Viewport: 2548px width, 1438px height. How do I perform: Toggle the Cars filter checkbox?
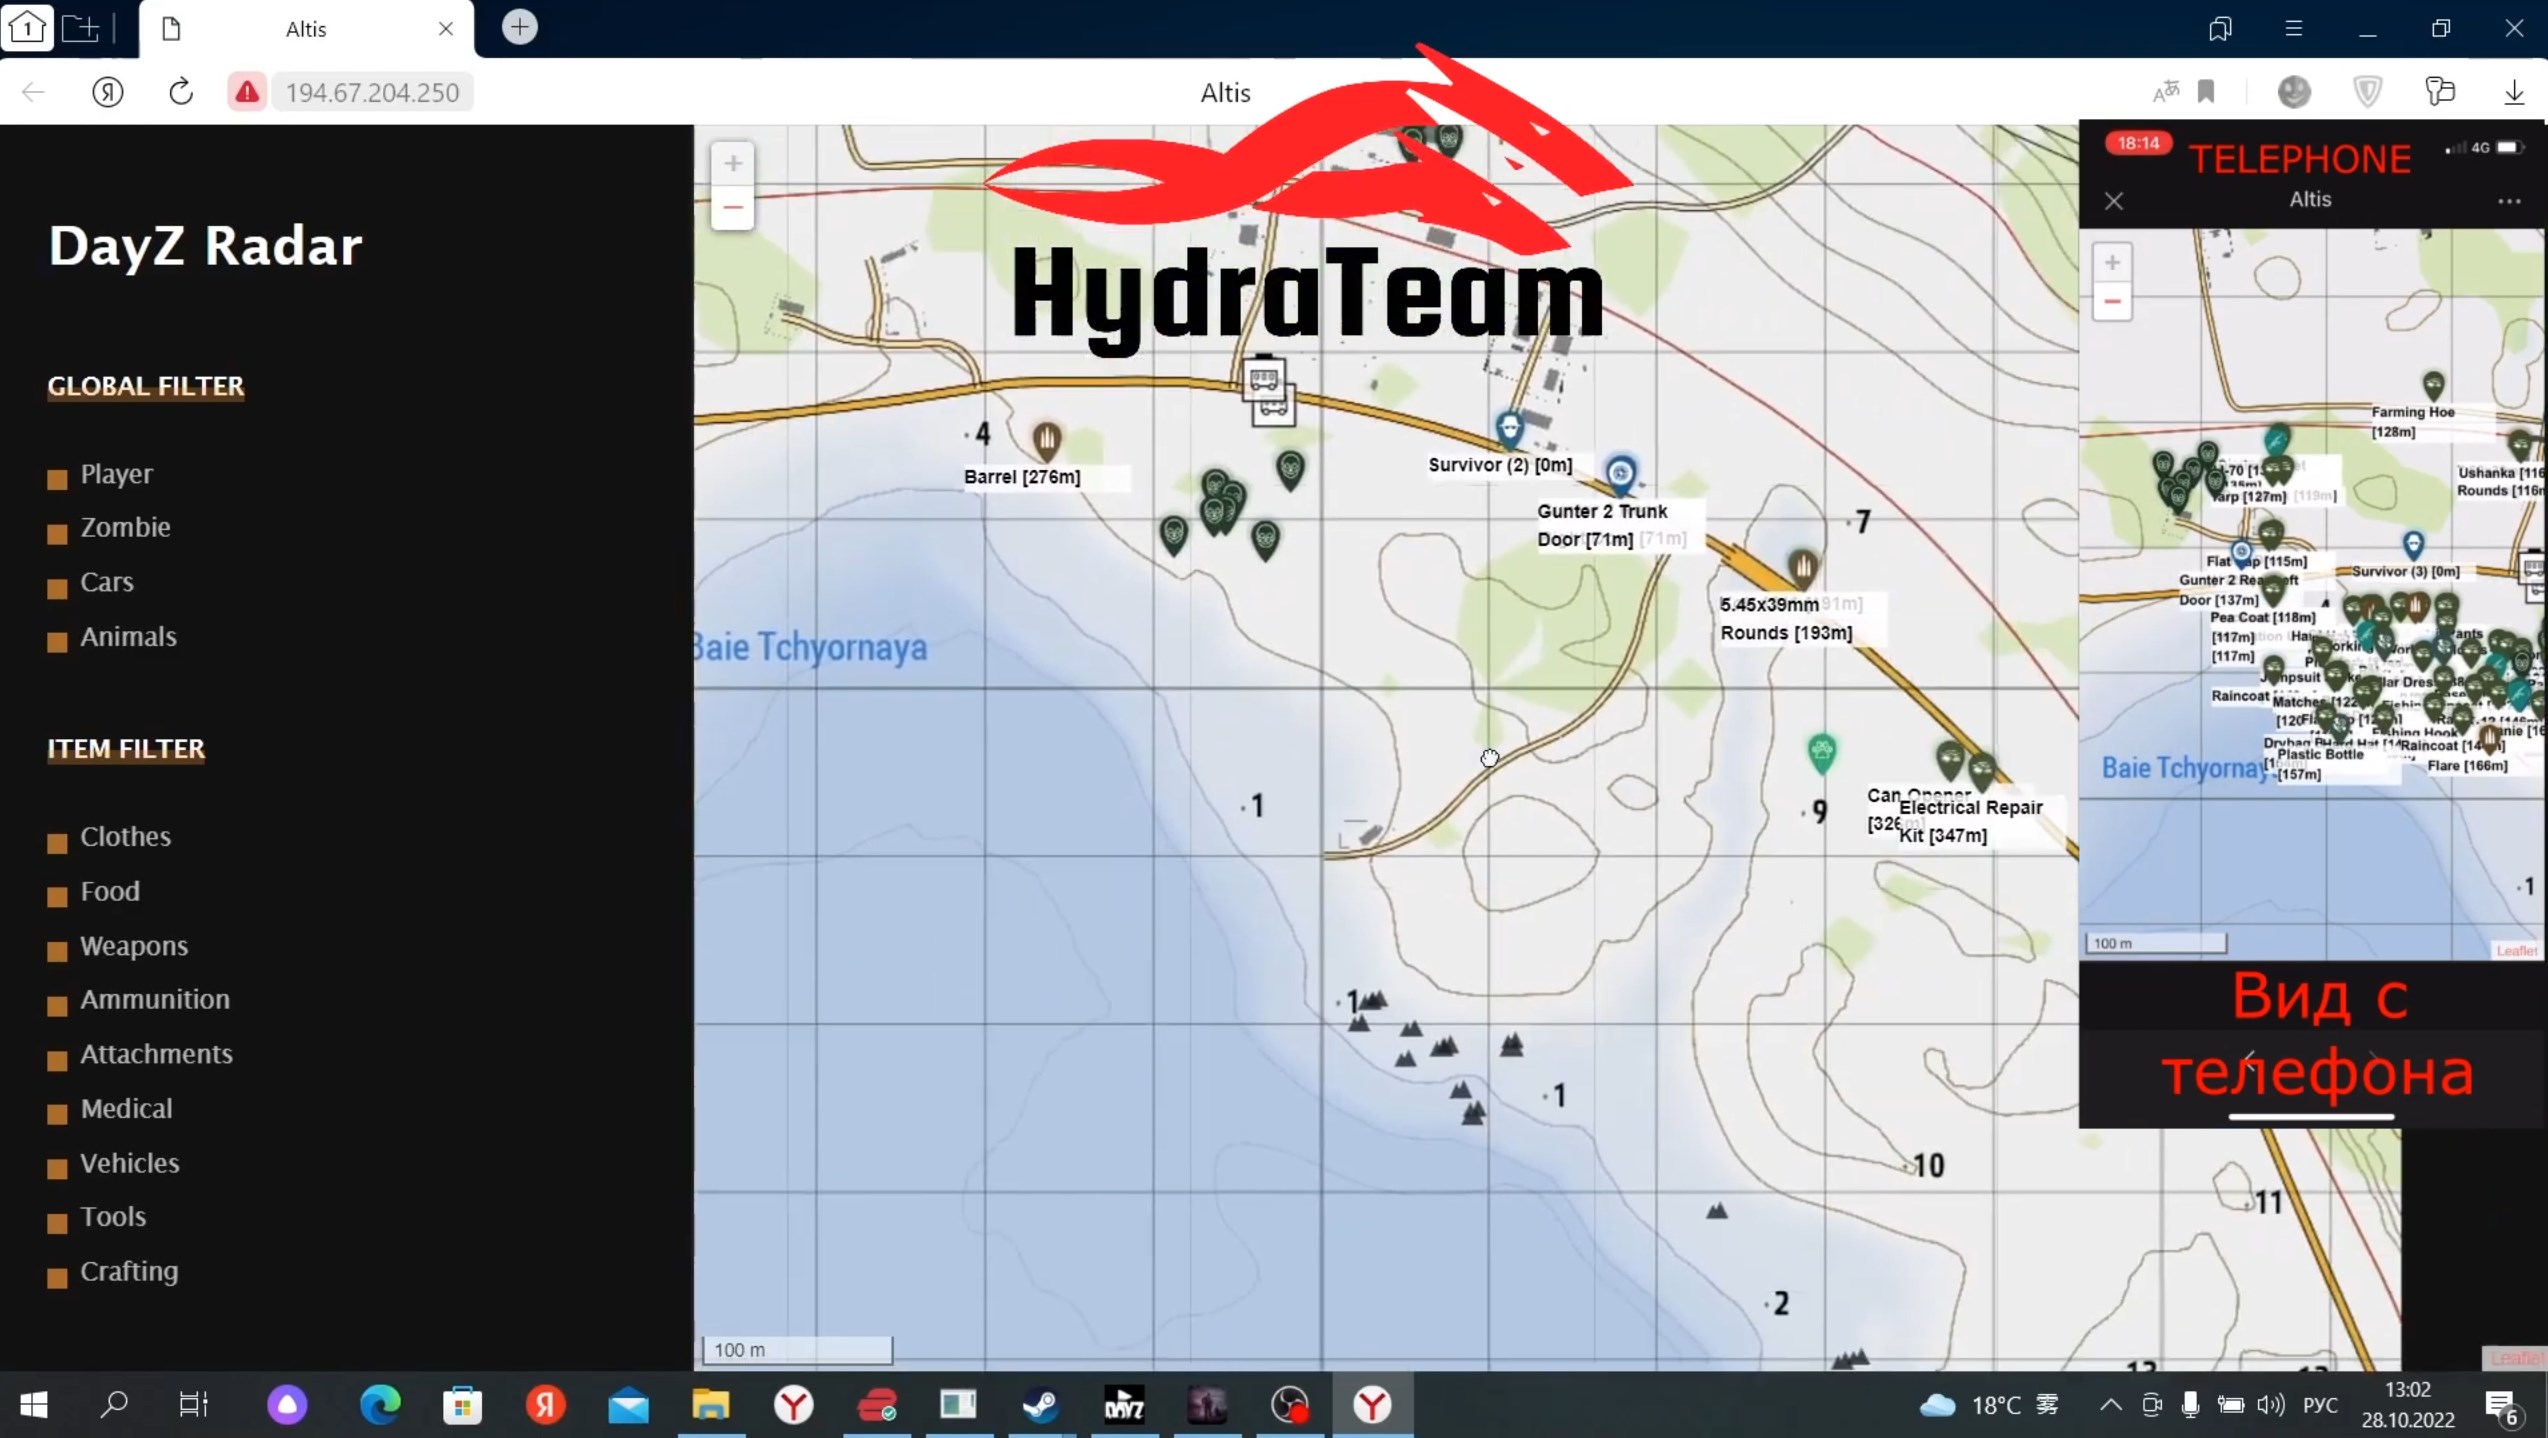58,588
